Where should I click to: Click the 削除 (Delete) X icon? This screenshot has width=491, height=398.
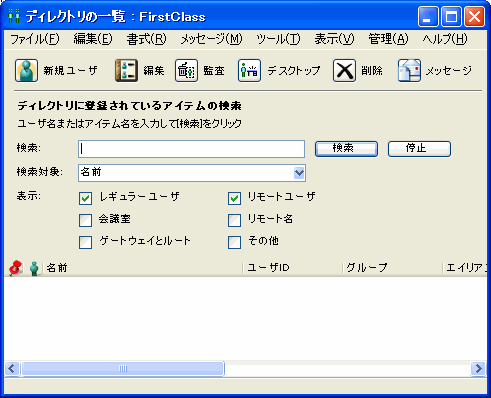point(344,70)
